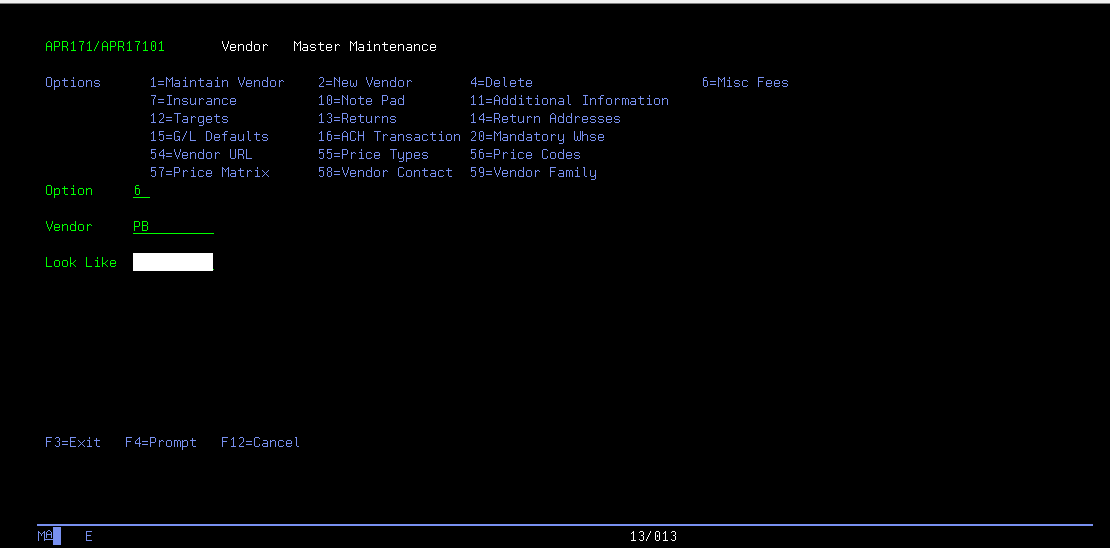Select the 7=Insurance option

pos(193,101)
